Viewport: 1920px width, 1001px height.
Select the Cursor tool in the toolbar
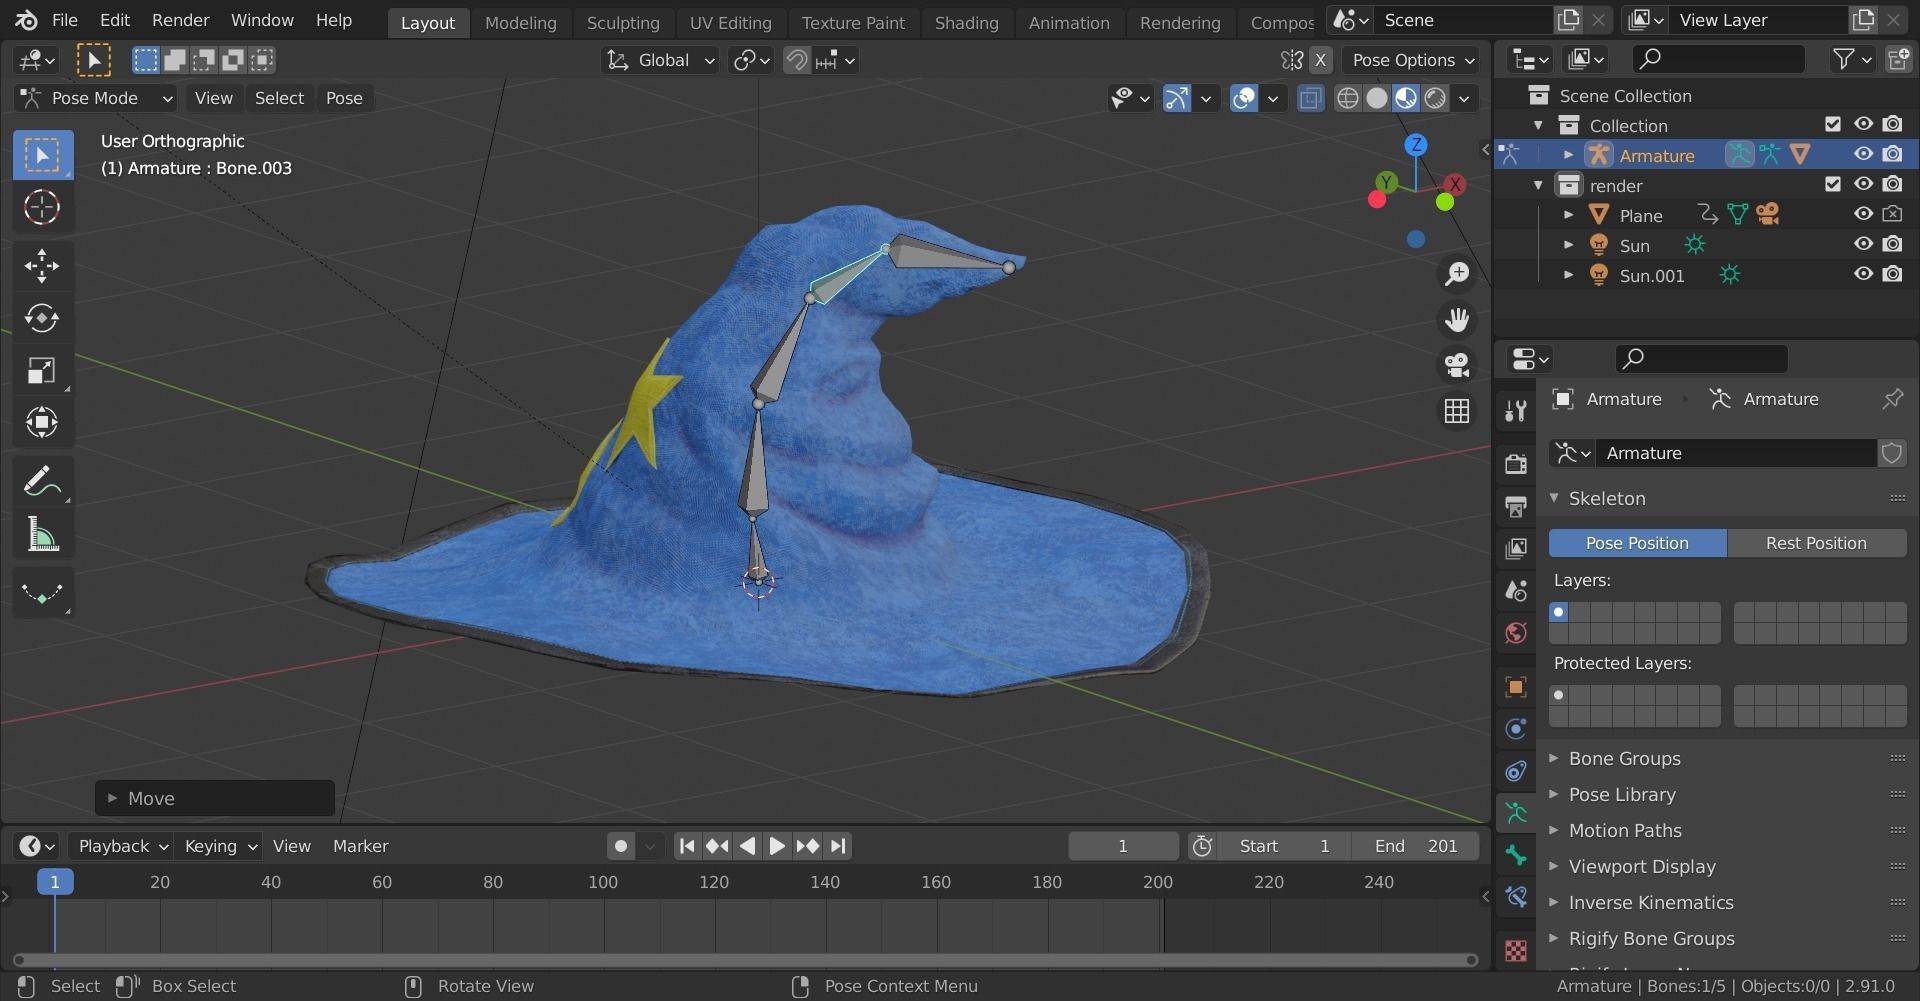[x=42, y=208]
